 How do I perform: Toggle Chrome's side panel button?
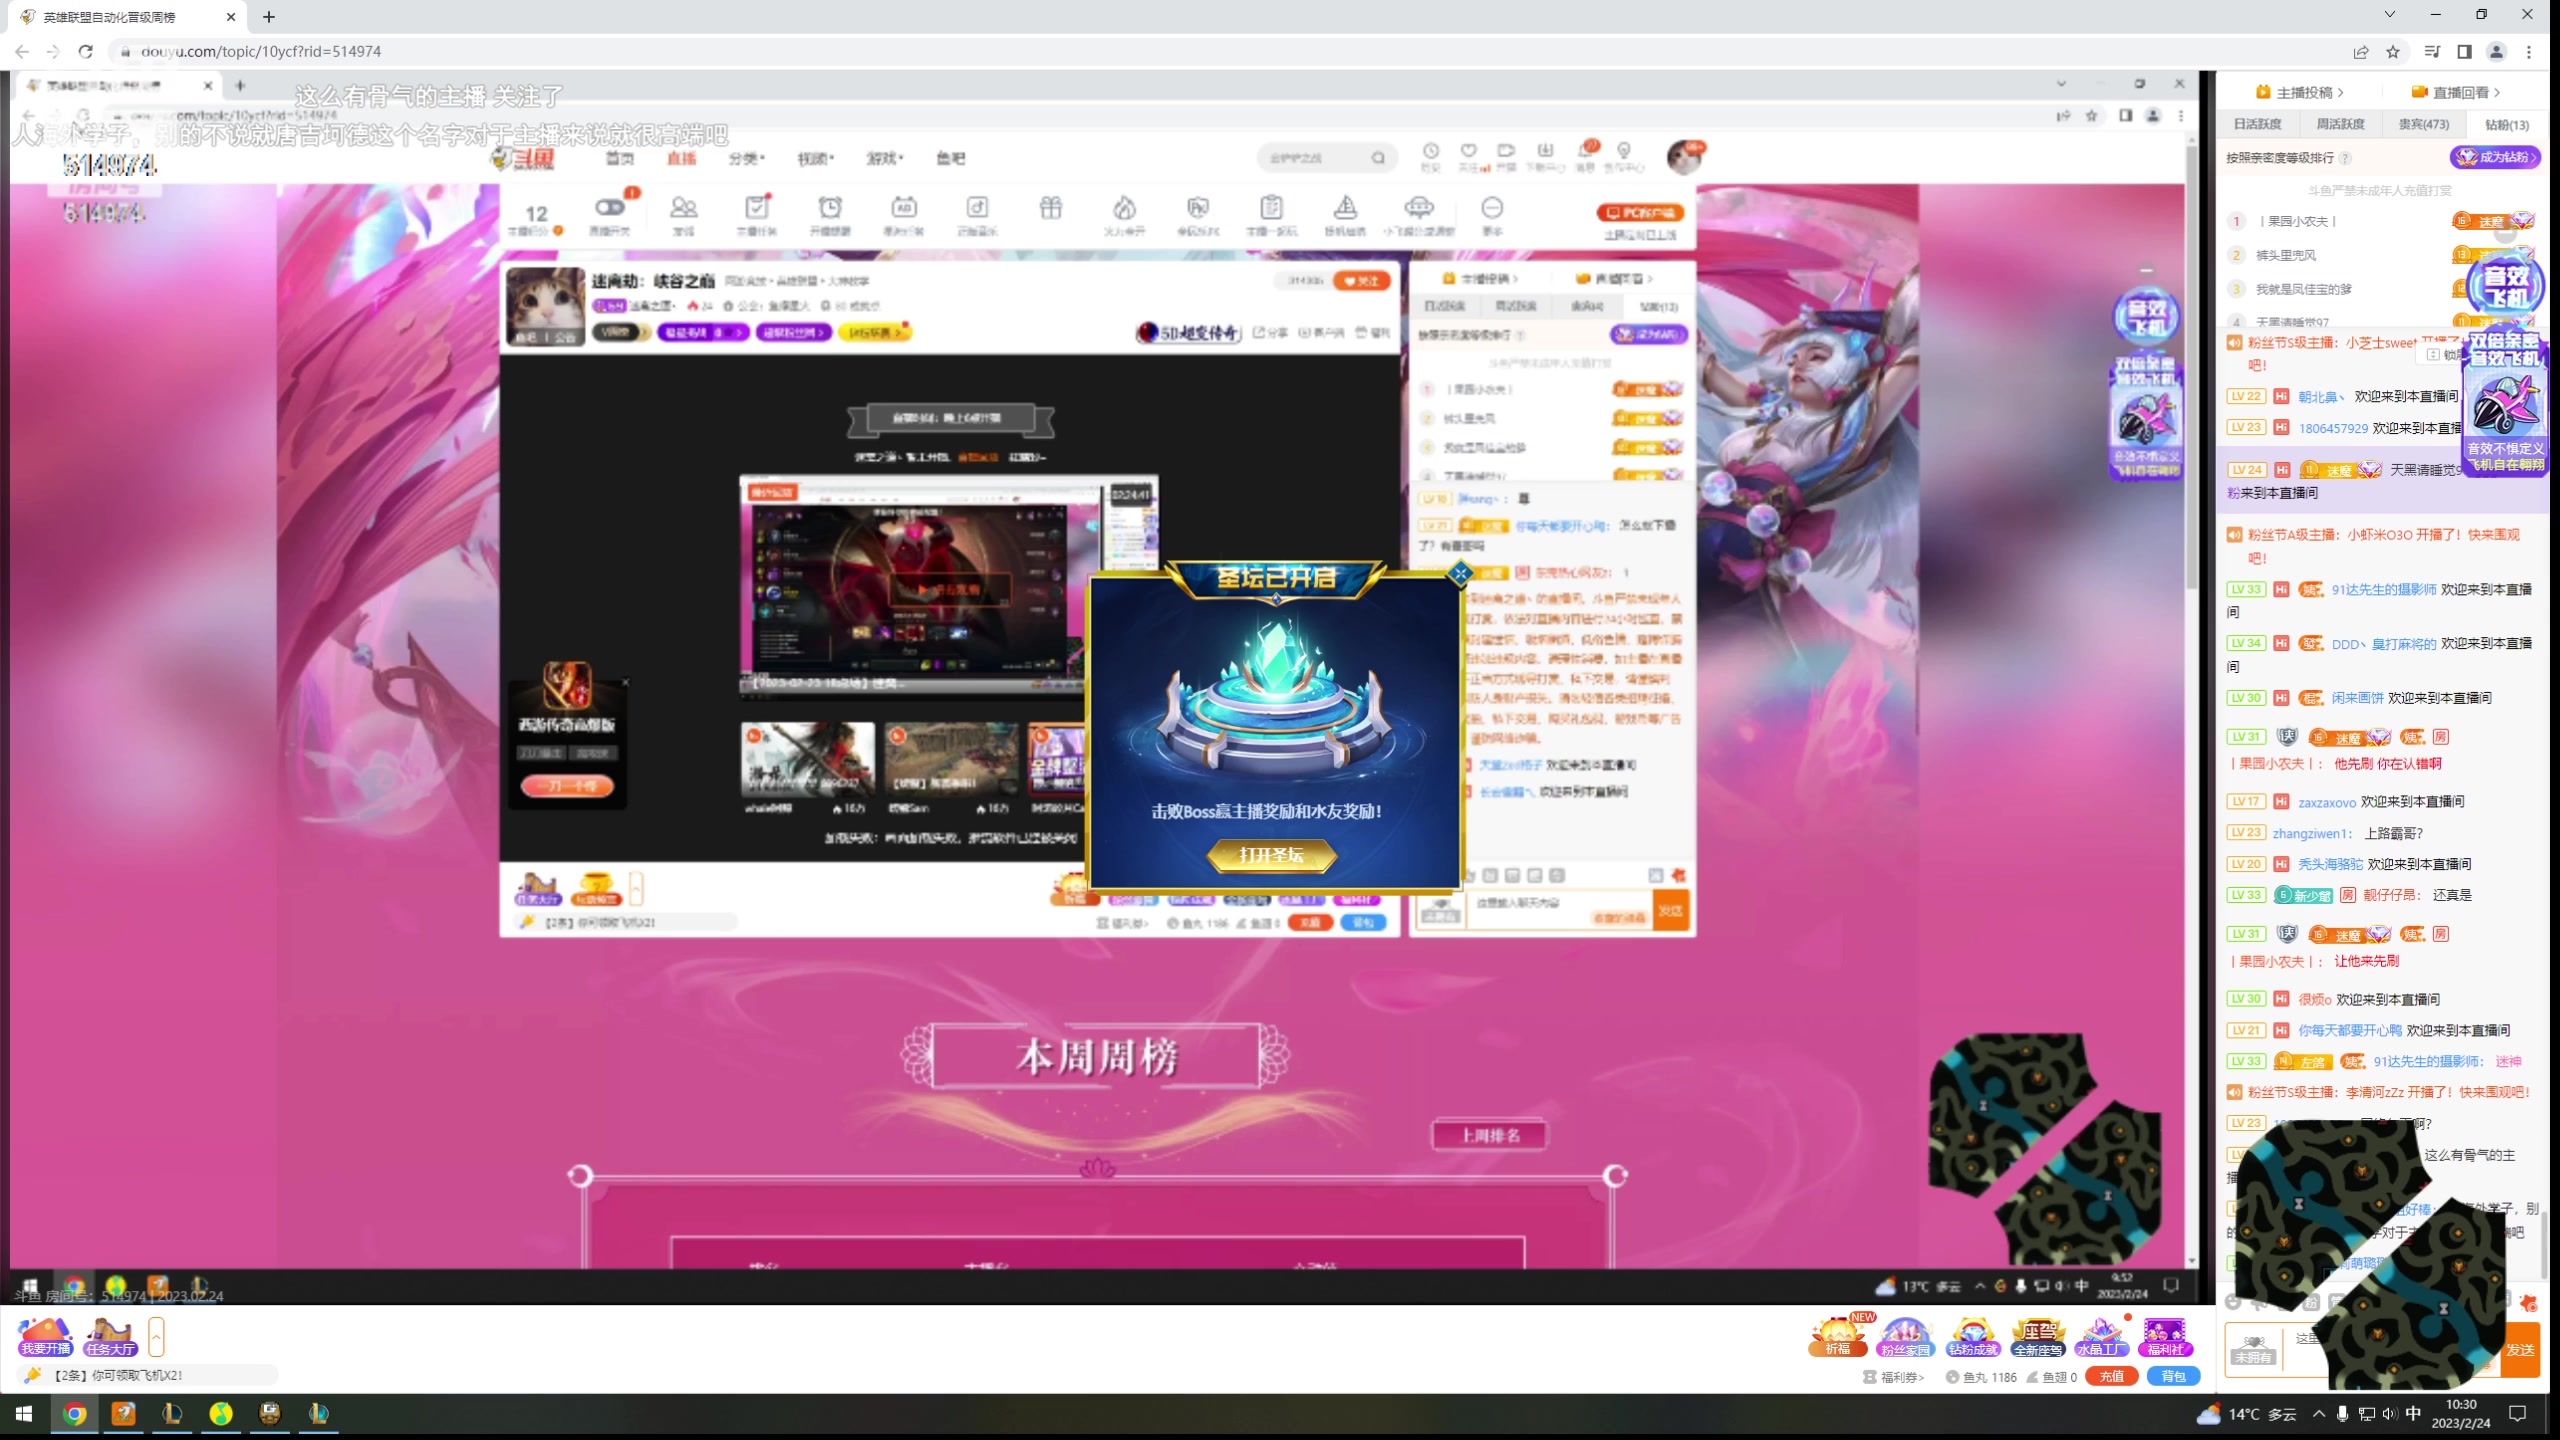[2464, 52]
